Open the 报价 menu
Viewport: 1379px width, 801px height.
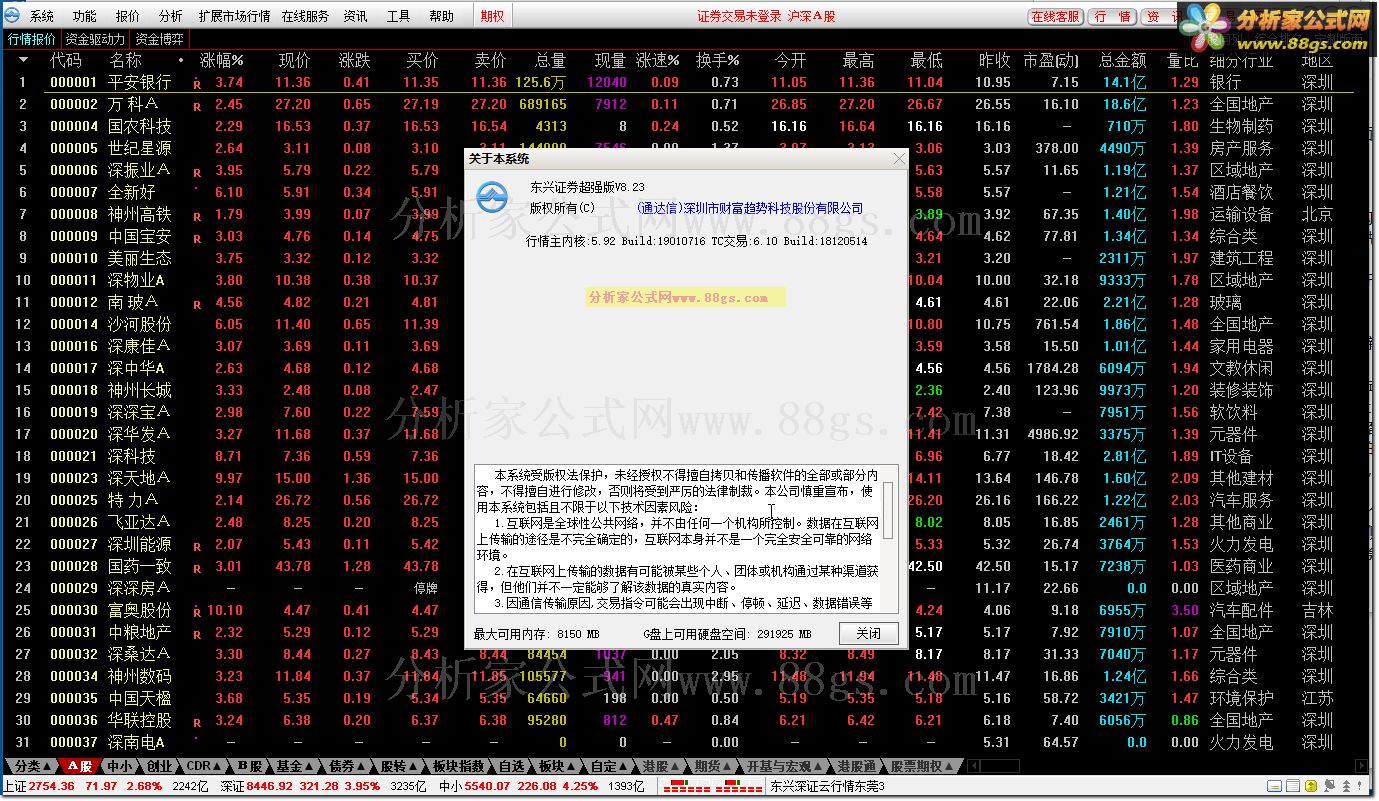(x=128, y=16)
